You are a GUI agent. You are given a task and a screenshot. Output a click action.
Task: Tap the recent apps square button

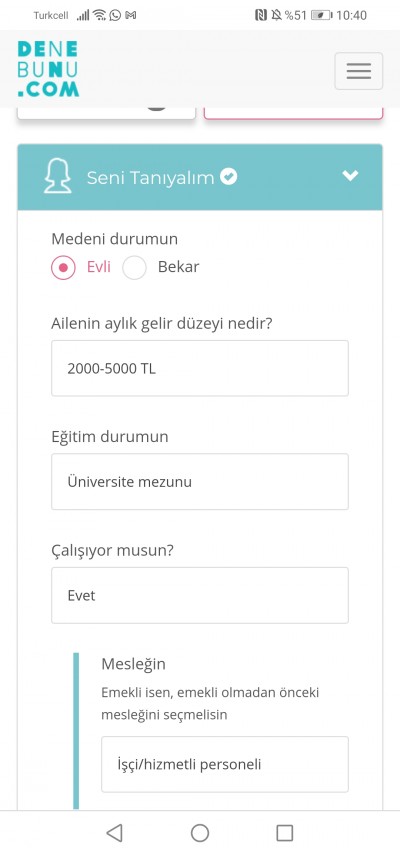coord(285,833)
